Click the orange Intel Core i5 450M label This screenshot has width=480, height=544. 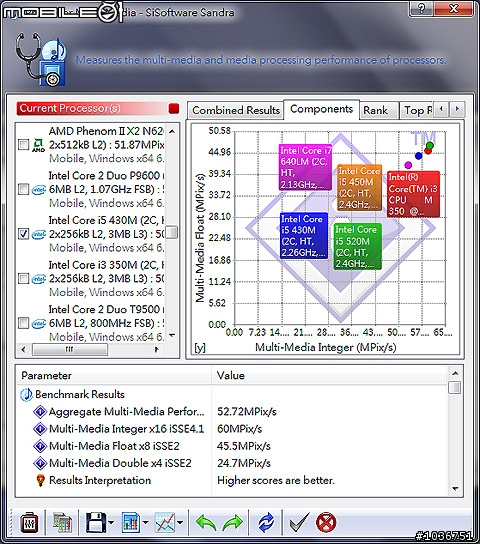pos(359,188)
